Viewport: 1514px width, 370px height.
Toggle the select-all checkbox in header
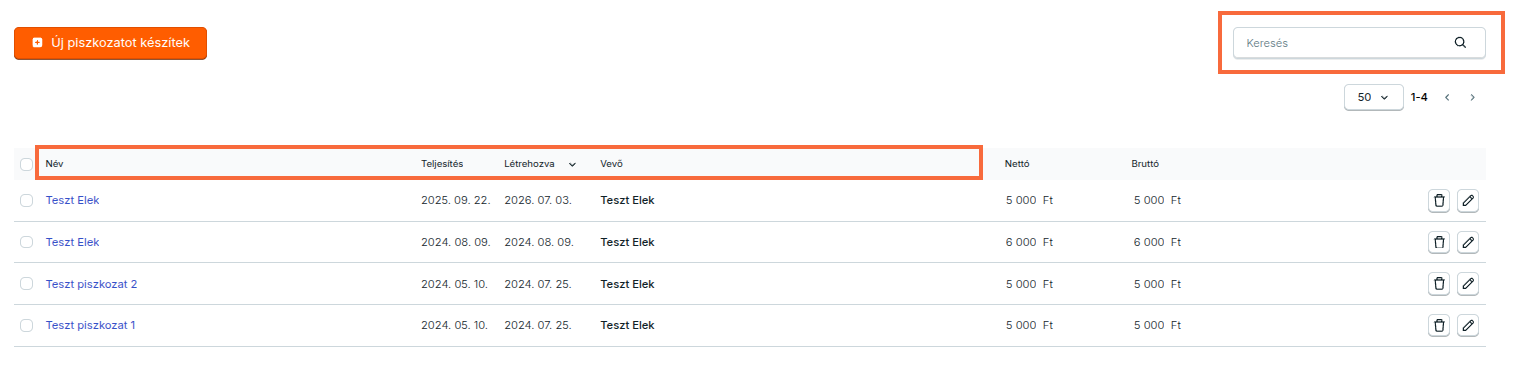pos(26,164)
